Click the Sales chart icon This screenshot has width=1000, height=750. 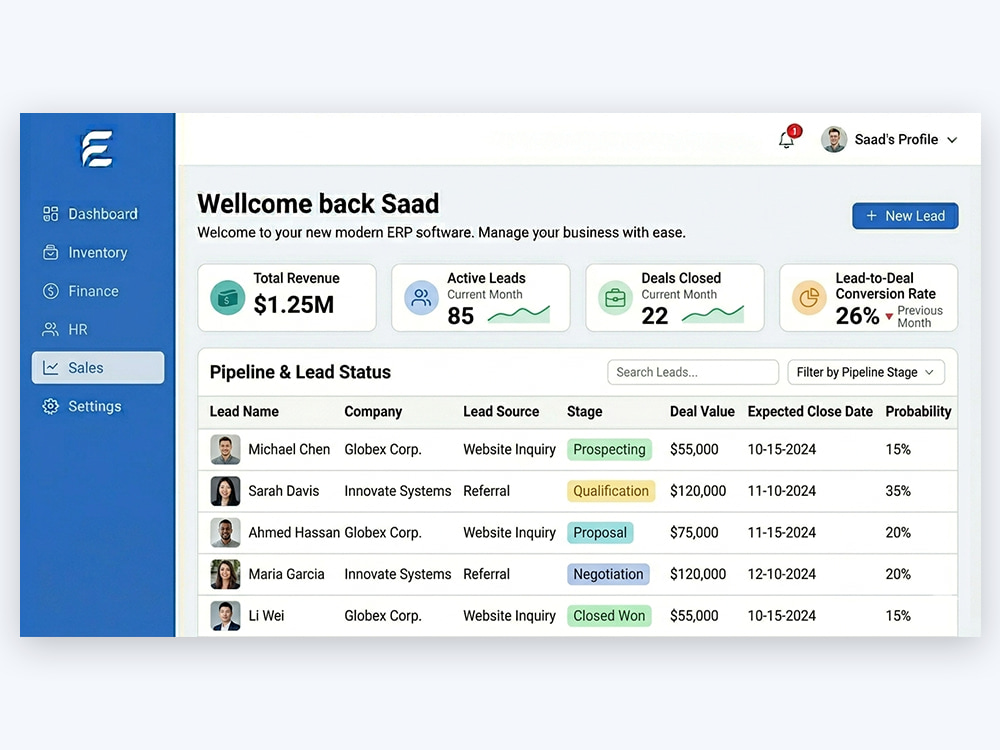[x=50, y=368]
